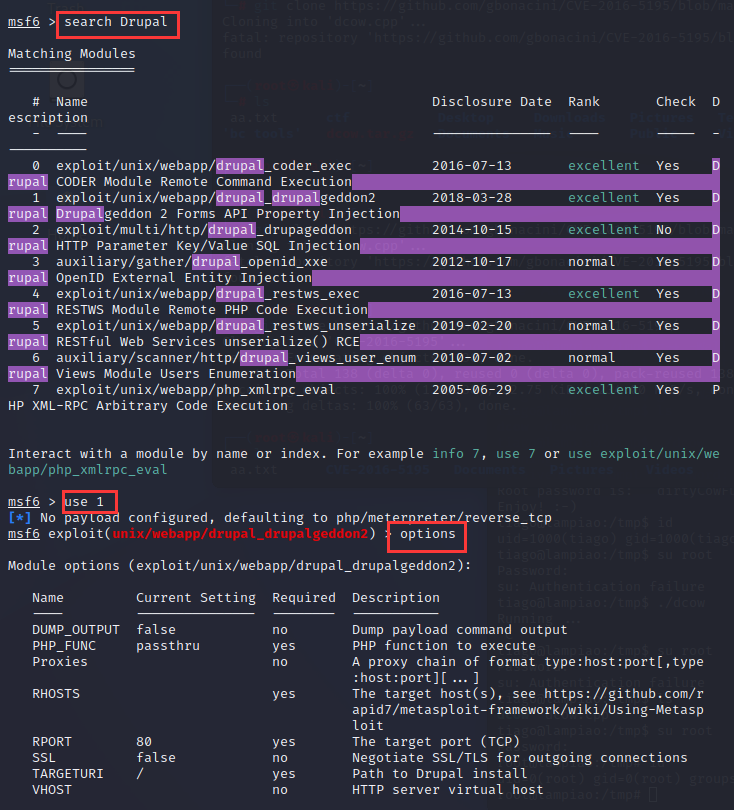Click the 'Module options' heading line

click(240, 566)
